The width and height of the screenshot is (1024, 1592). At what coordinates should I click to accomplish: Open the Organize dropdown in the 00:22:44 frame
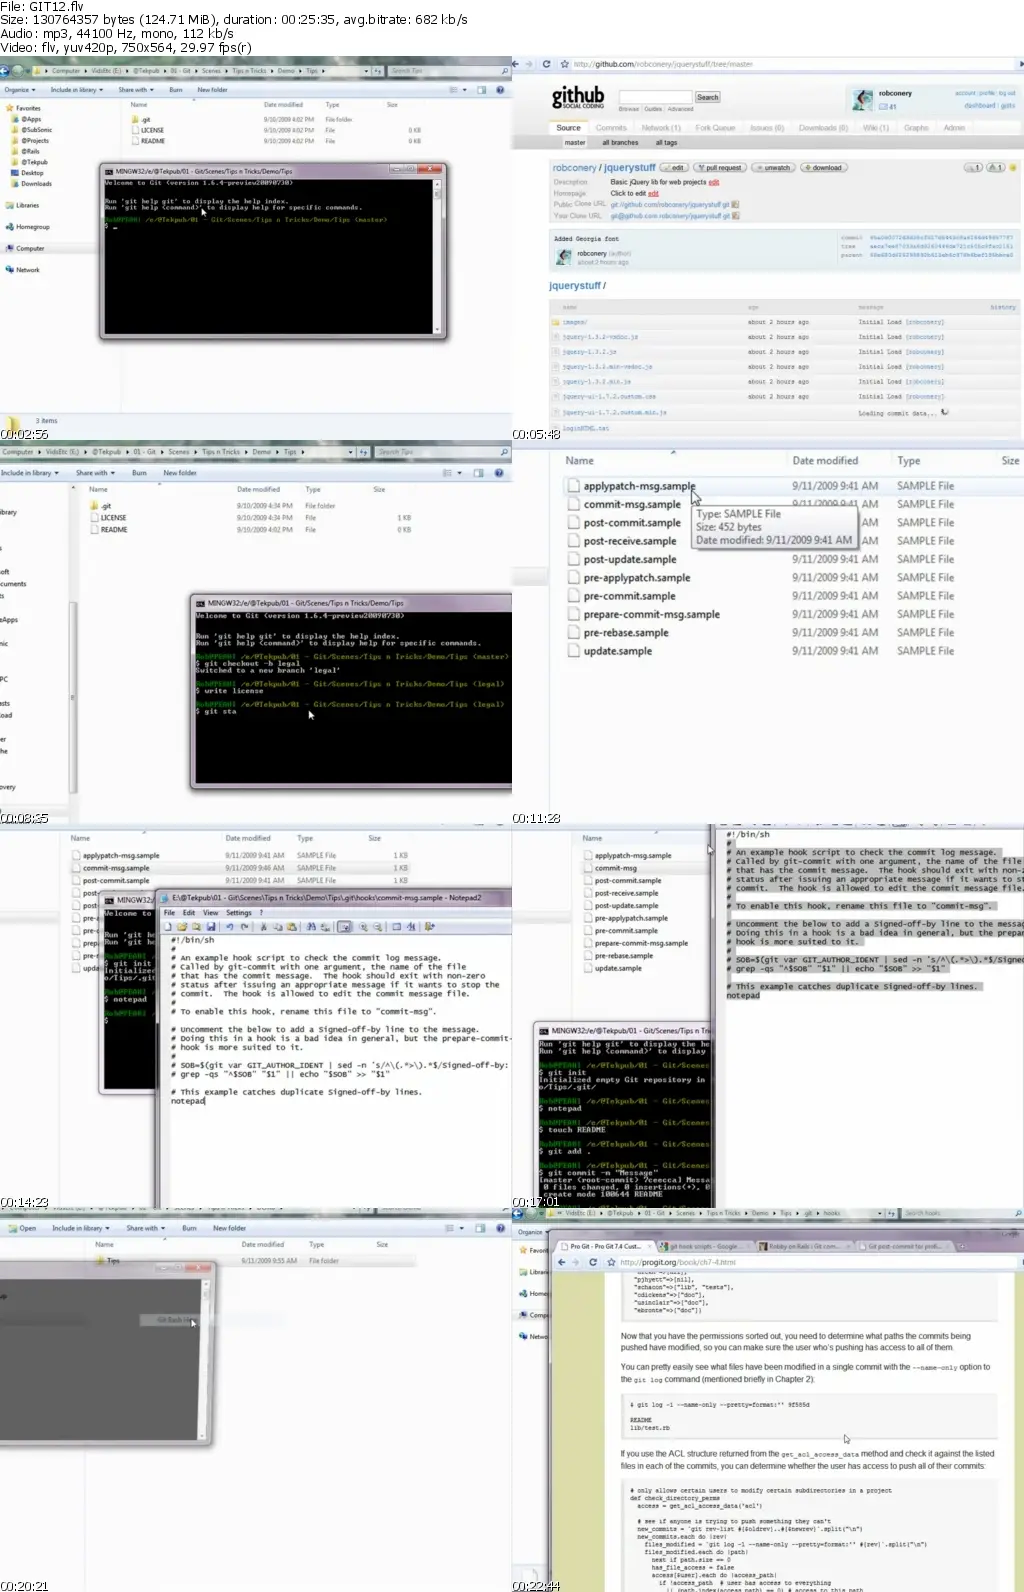(x=532, y=1232)
